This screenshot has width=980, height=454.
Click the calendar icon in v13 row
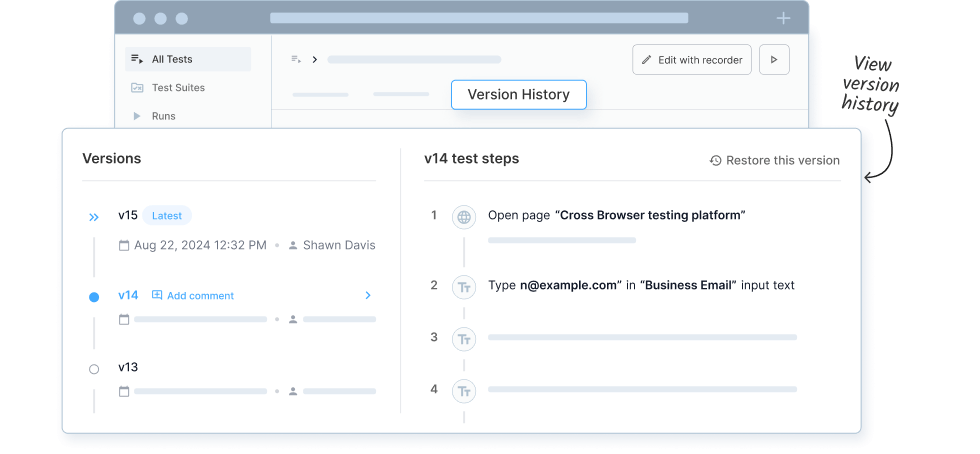coord(124,391)
